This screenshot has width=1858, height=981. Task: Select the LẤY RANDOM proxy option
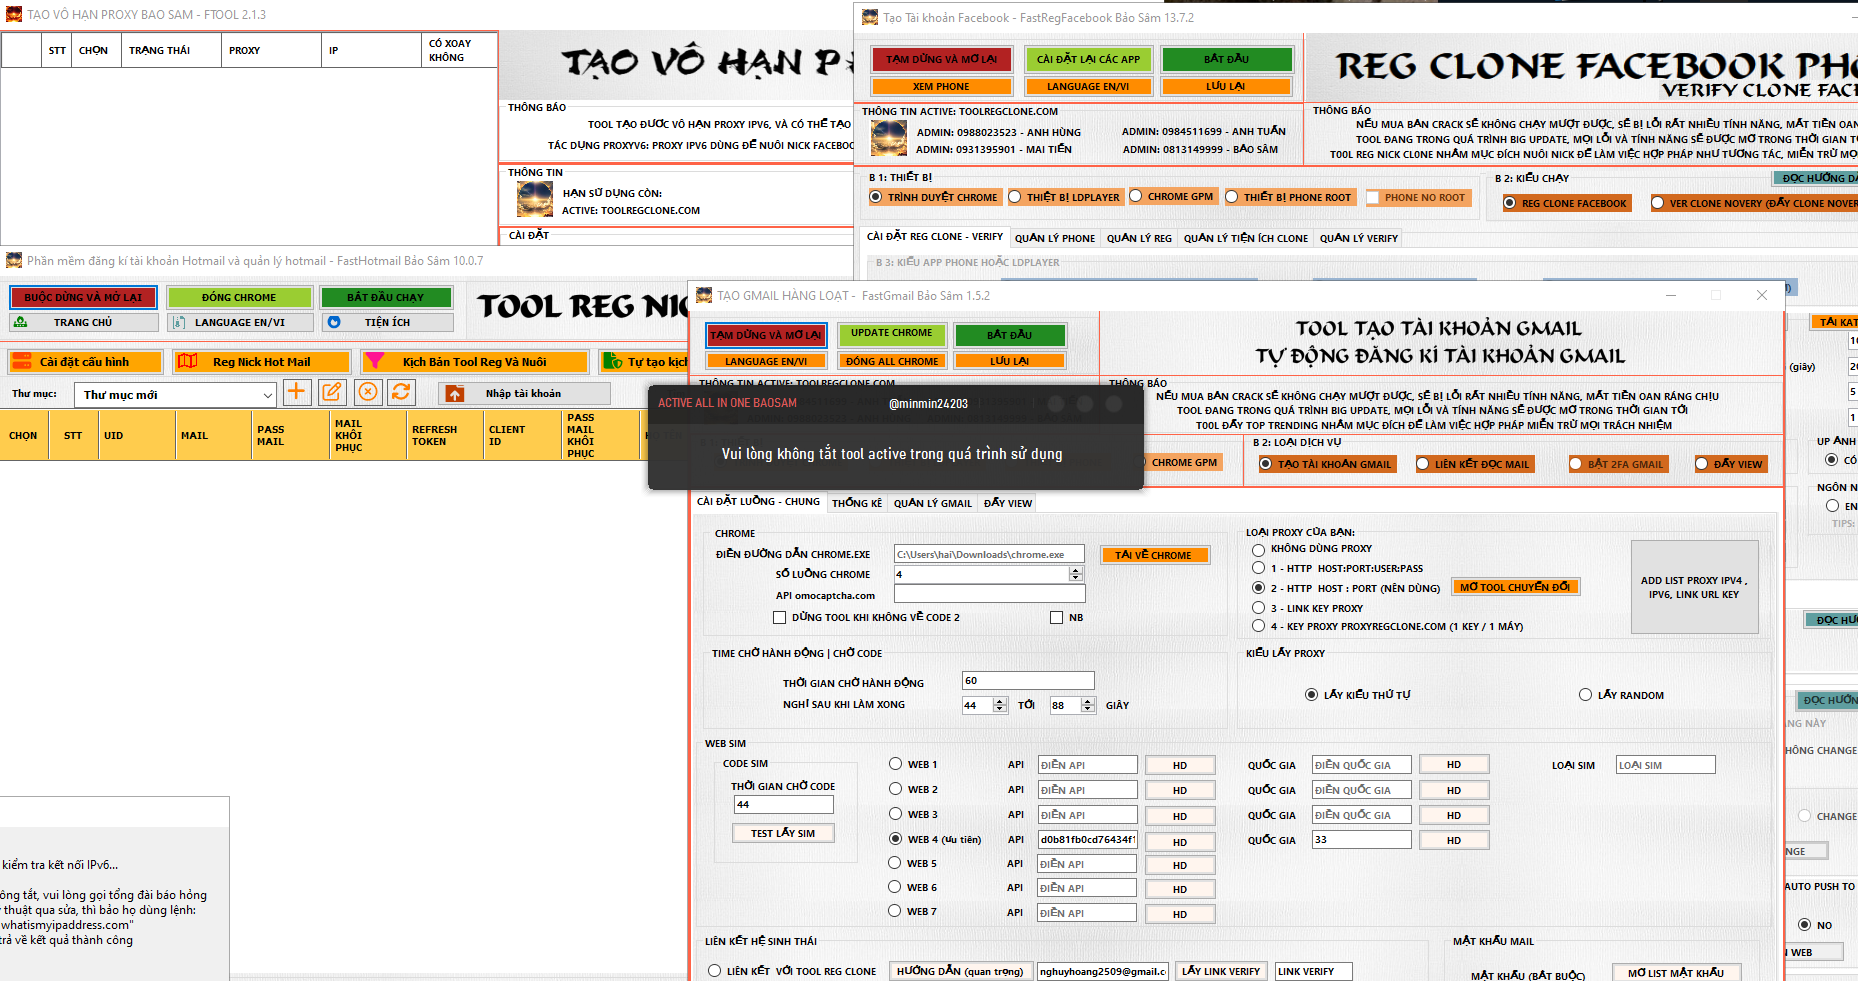tap(1585, 695)
